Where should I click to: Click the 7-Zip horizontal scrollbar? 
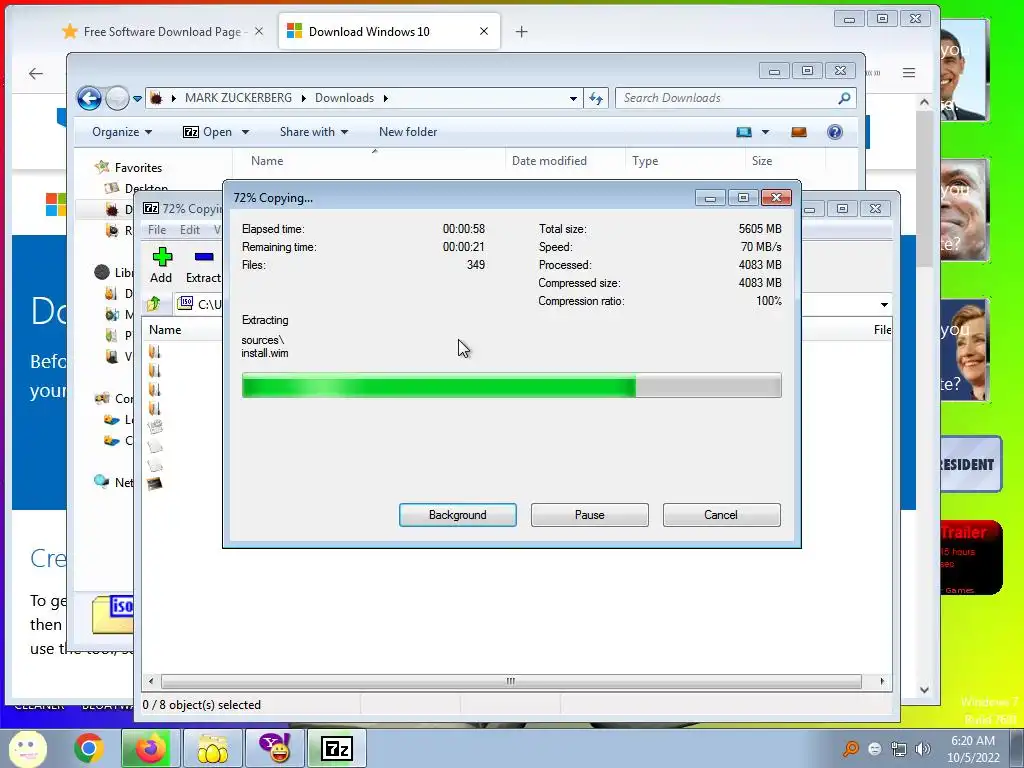pyautogui.click(x=511, y=681)
